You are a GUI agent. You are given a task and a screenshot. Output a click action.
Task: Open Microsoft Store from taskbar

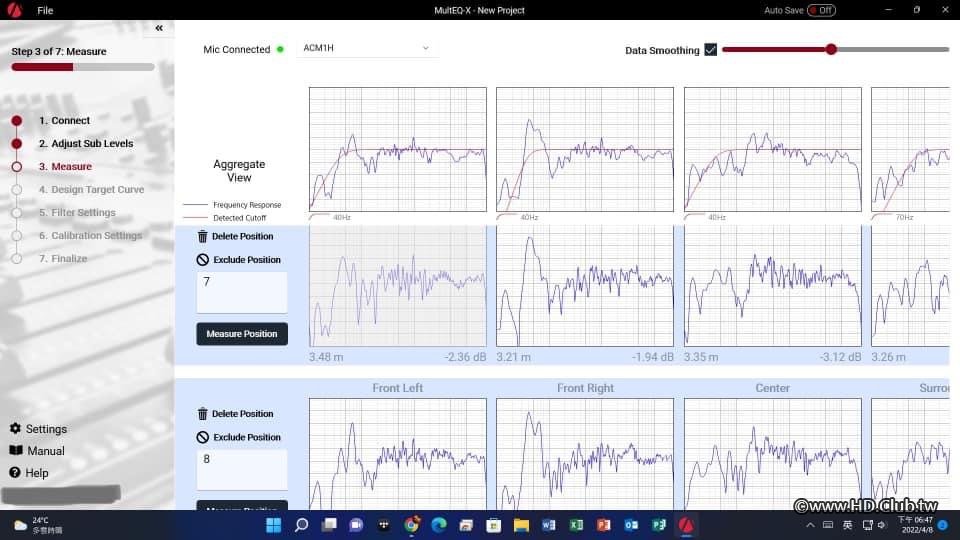pyautogui.click(x=493, y=525)
